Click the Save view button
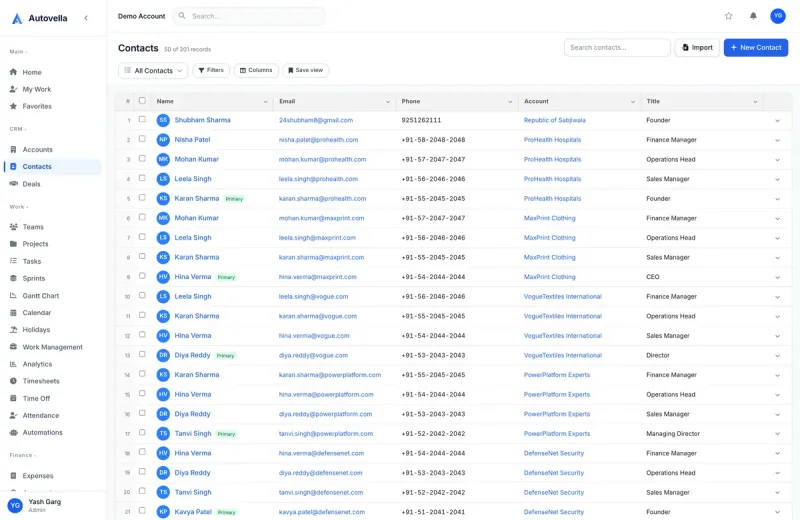Image resolution: width=800 pixels, height=520 pixels. coord(306,70)
